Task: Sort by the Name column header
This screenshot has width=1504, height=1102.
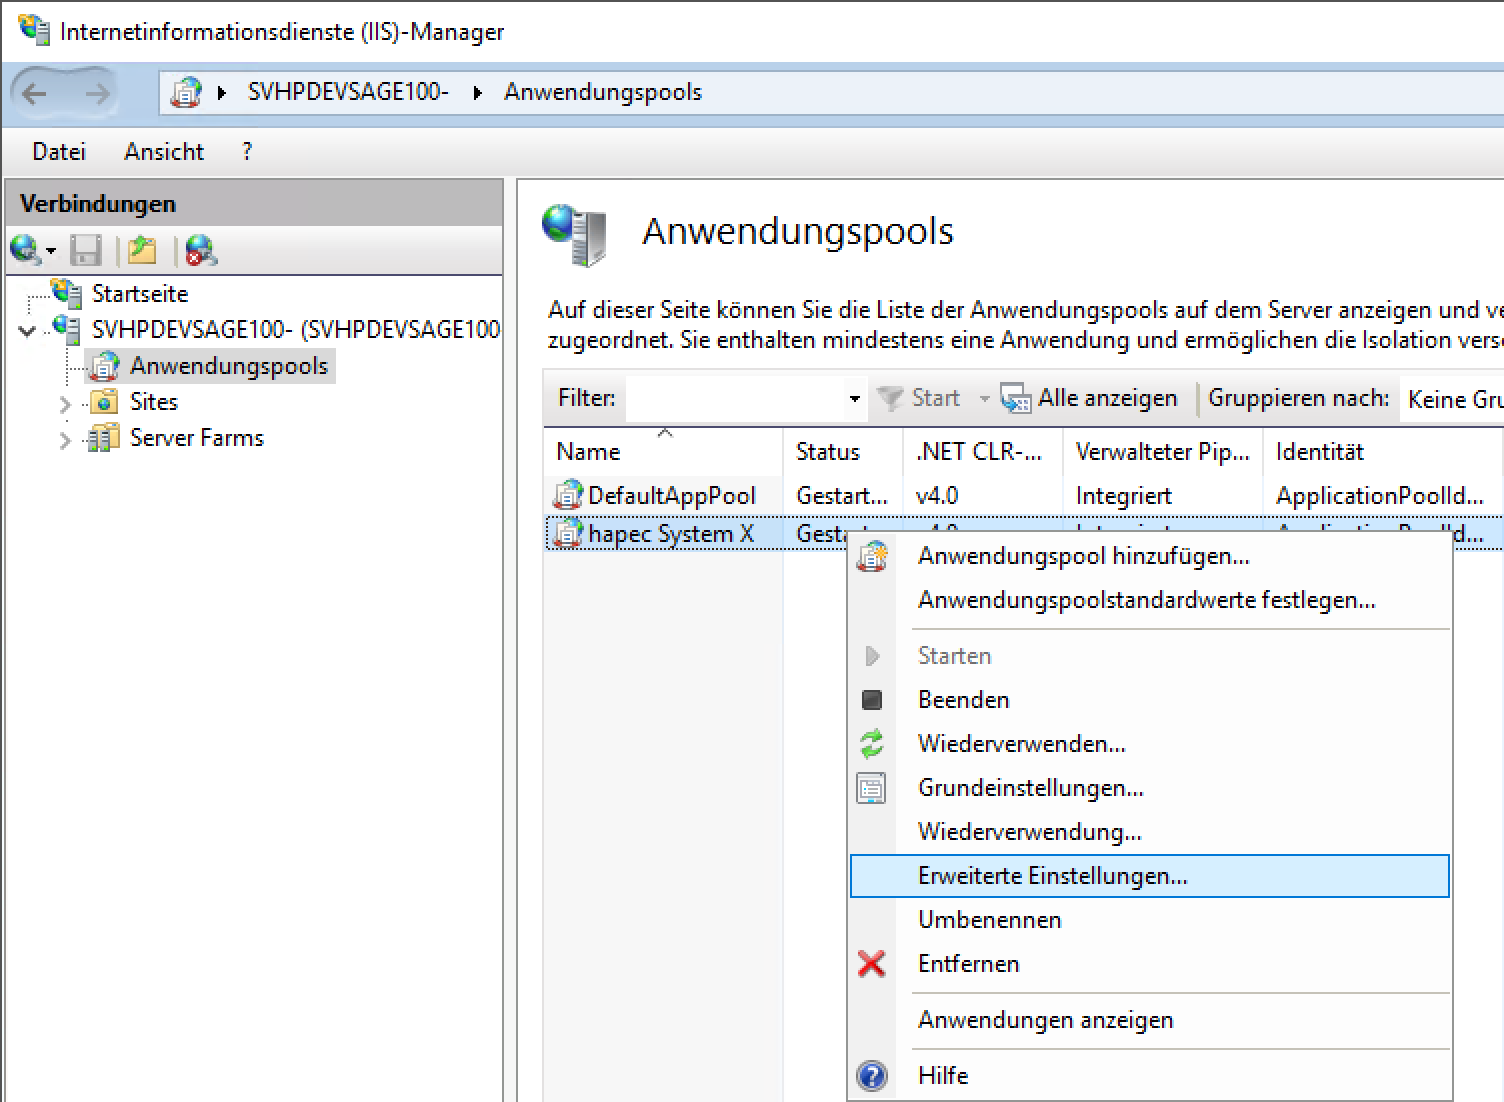Action: pos(588,452)
